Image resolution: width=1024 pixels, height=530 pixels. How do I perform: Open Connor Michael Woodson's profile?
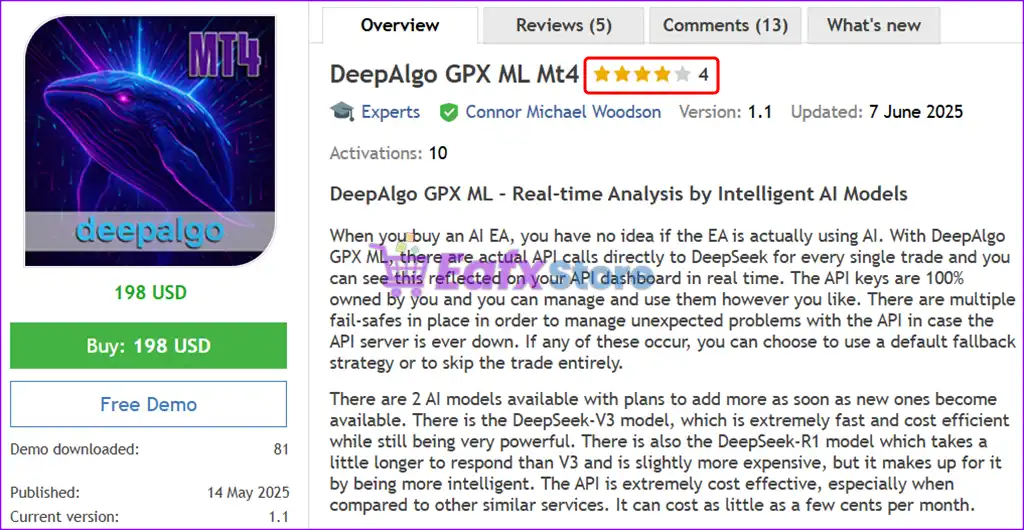click(x=563, y=112)
